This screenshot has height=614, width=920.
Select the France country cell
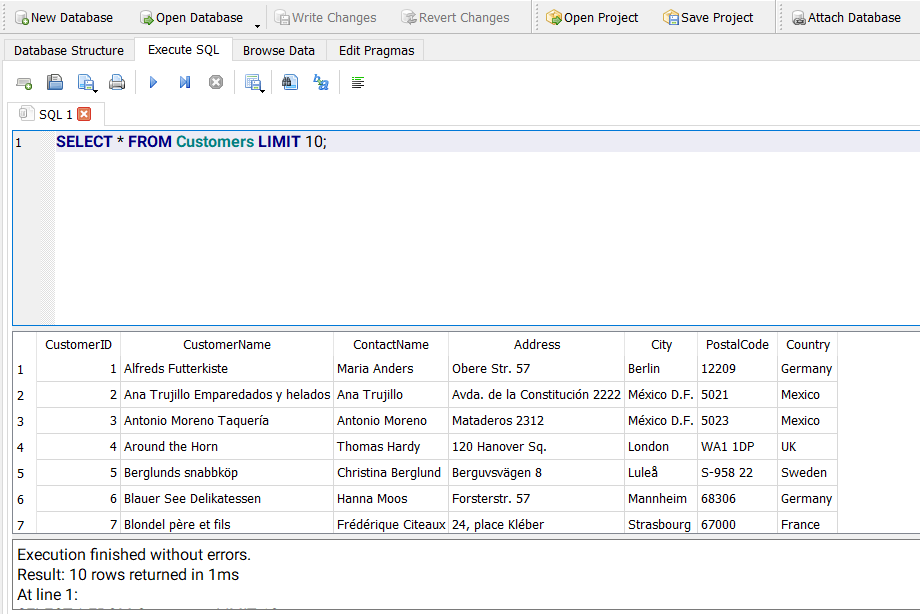tap(808, 524)
